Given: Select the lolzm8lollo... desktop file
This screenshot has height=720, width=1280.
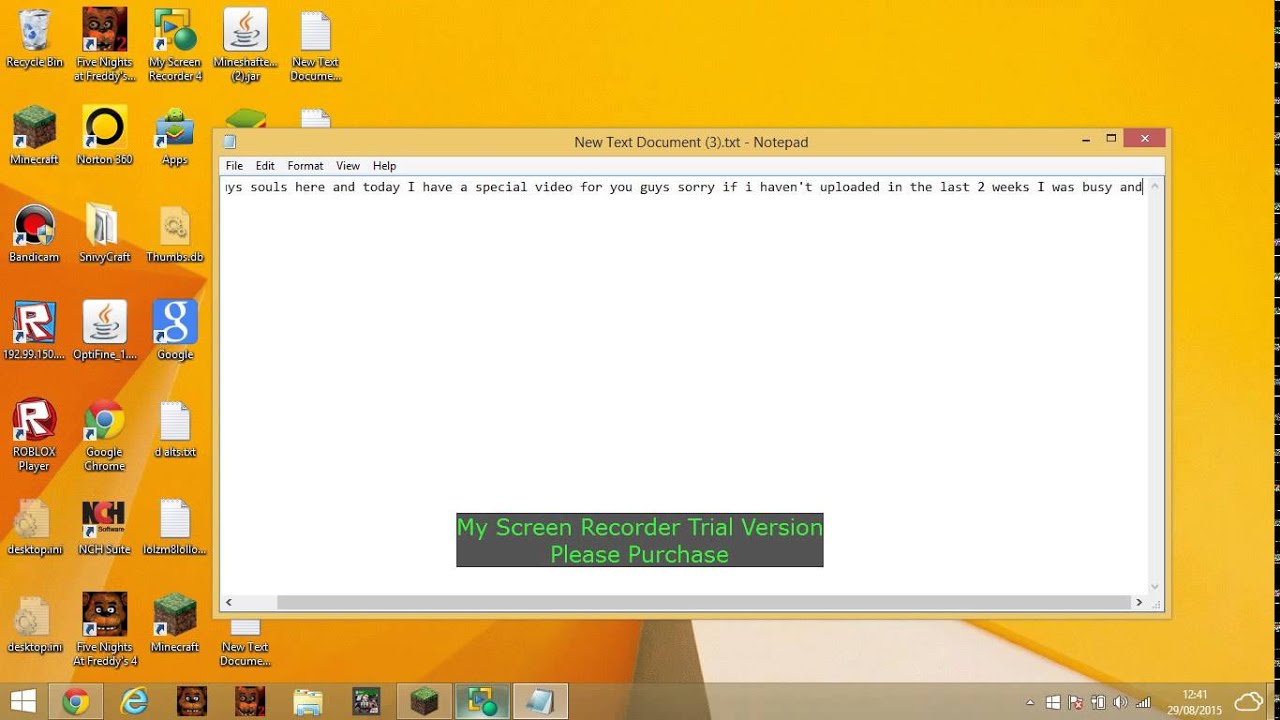Looking at the screenshot, I should (175, 527).
